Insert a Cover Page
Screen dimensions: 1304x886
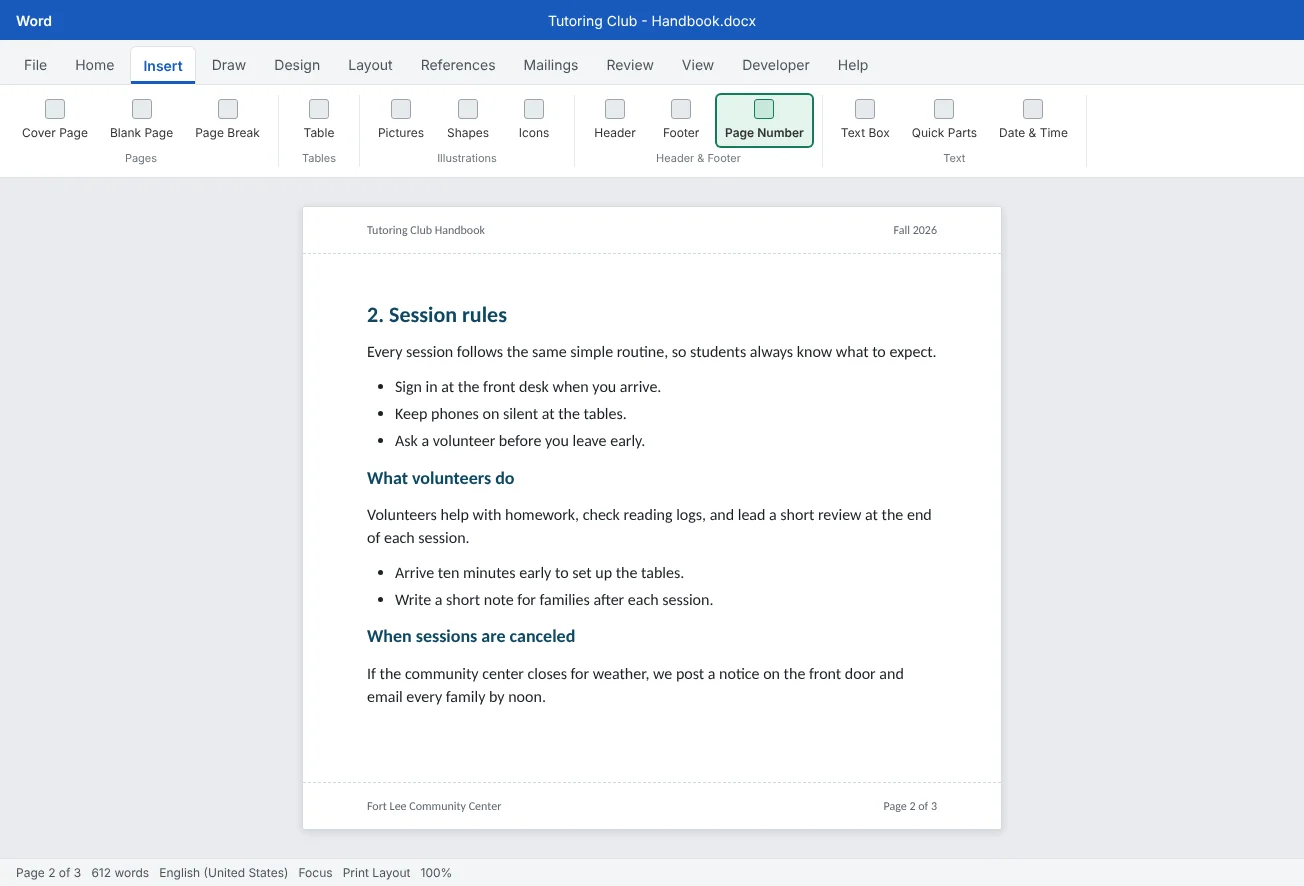[55, 120]
